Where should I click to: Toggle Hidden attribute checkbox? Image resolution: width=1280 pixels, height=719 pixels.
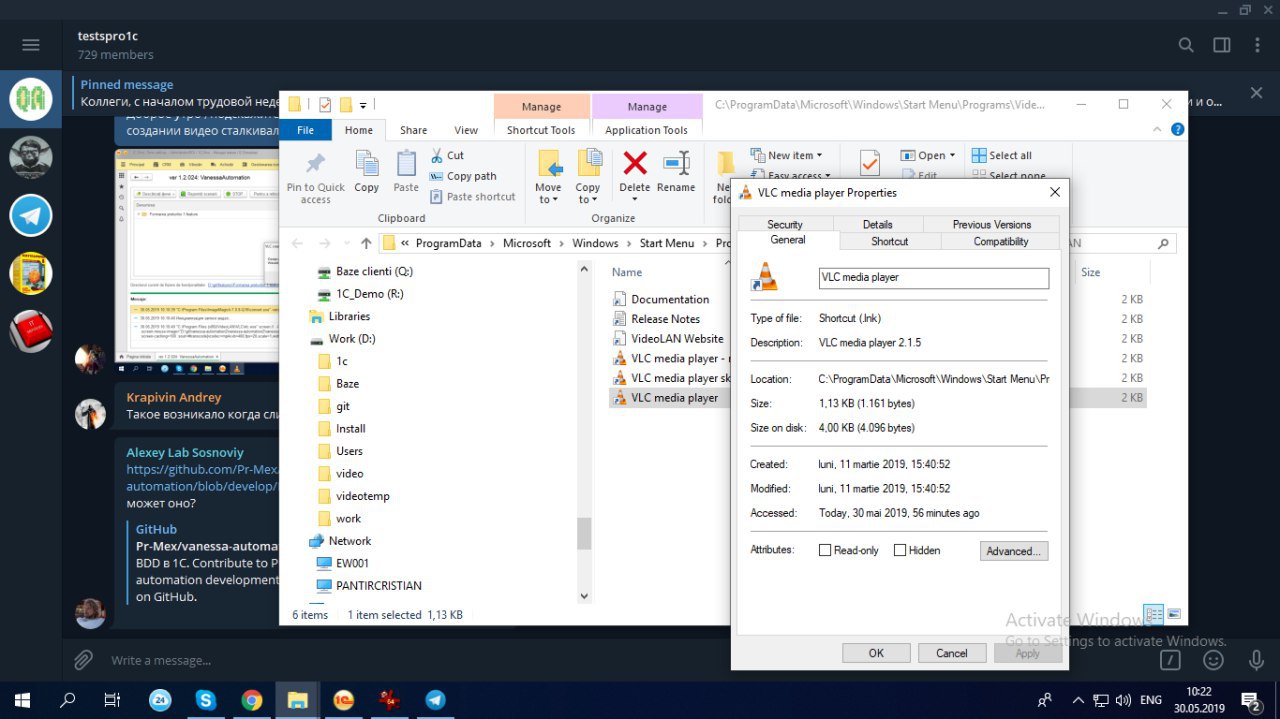900,550
